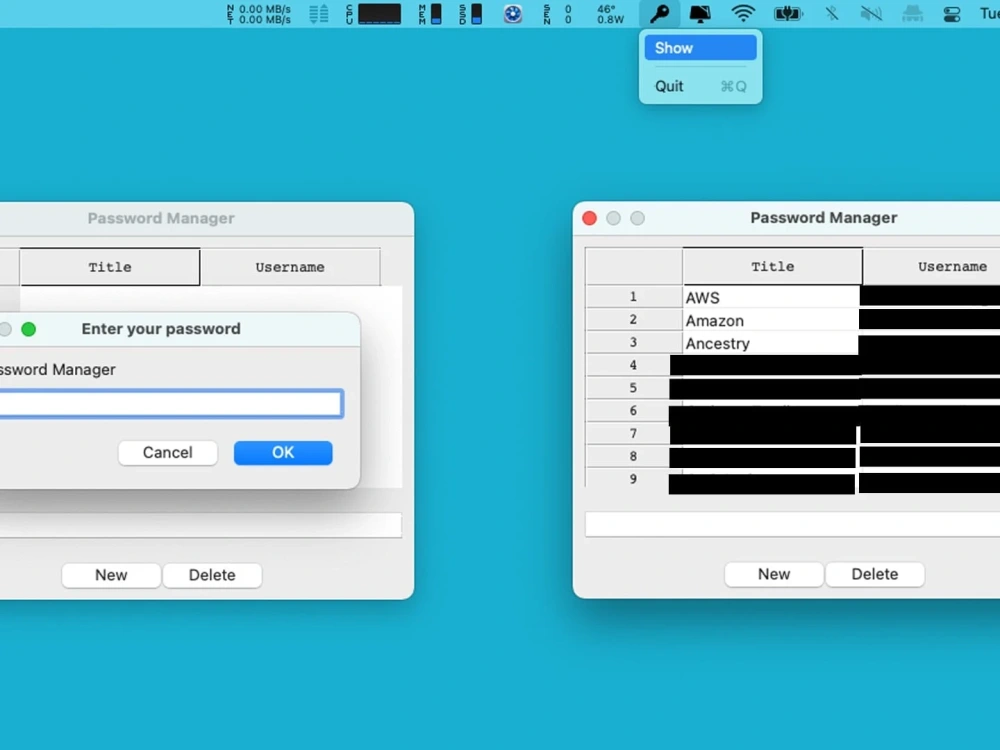Click the sensors SEN indicator
Screen dimensions: 1000x750
pos(557,14)
